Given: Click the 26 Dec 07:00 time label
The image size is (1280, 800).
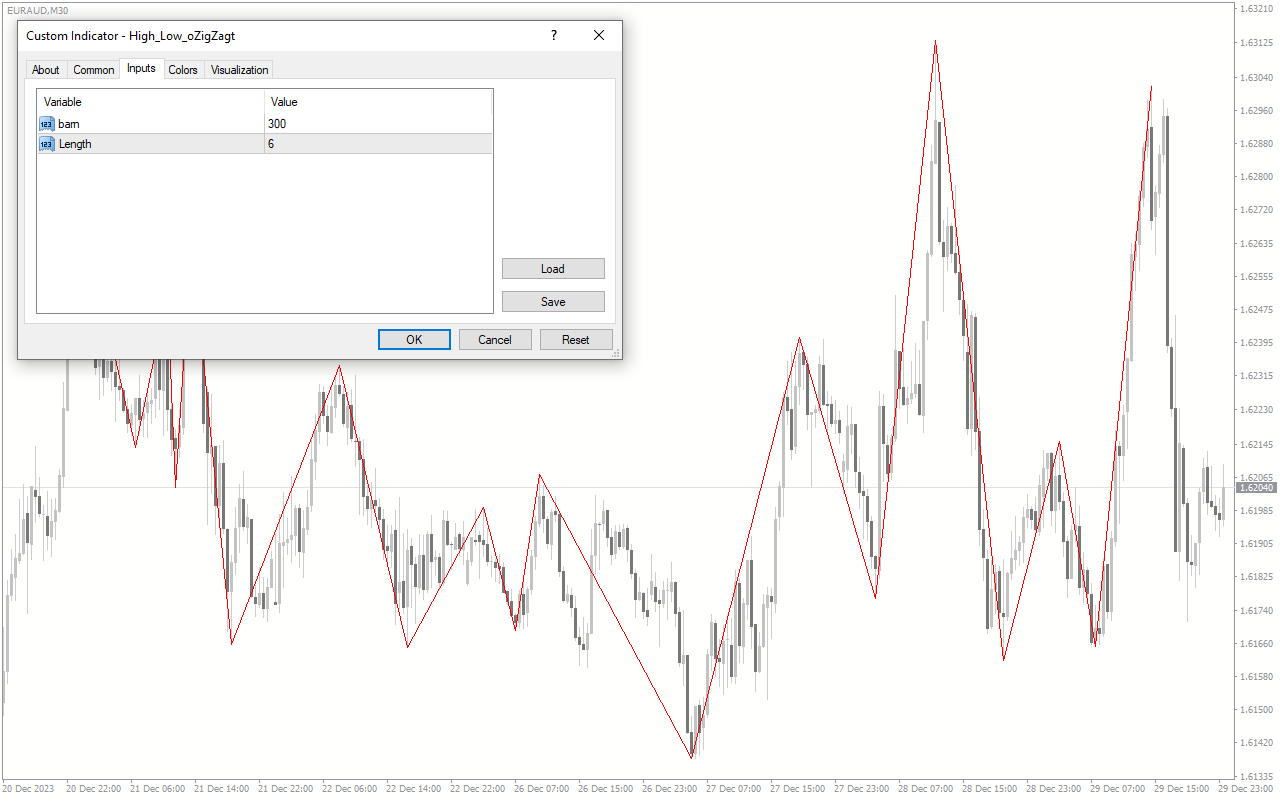Looking at the screenshot, I should 541,789.
